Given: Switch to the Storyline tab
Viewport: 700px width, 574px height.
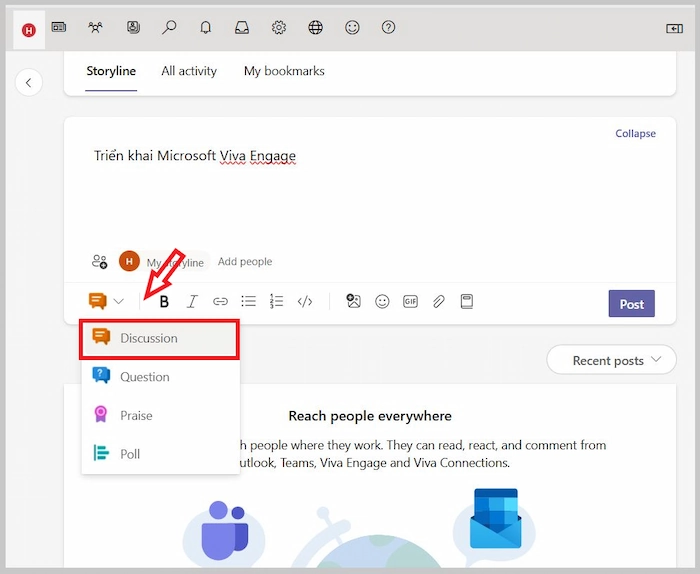Looking at the screenshot, I should (x=111, y=71).
